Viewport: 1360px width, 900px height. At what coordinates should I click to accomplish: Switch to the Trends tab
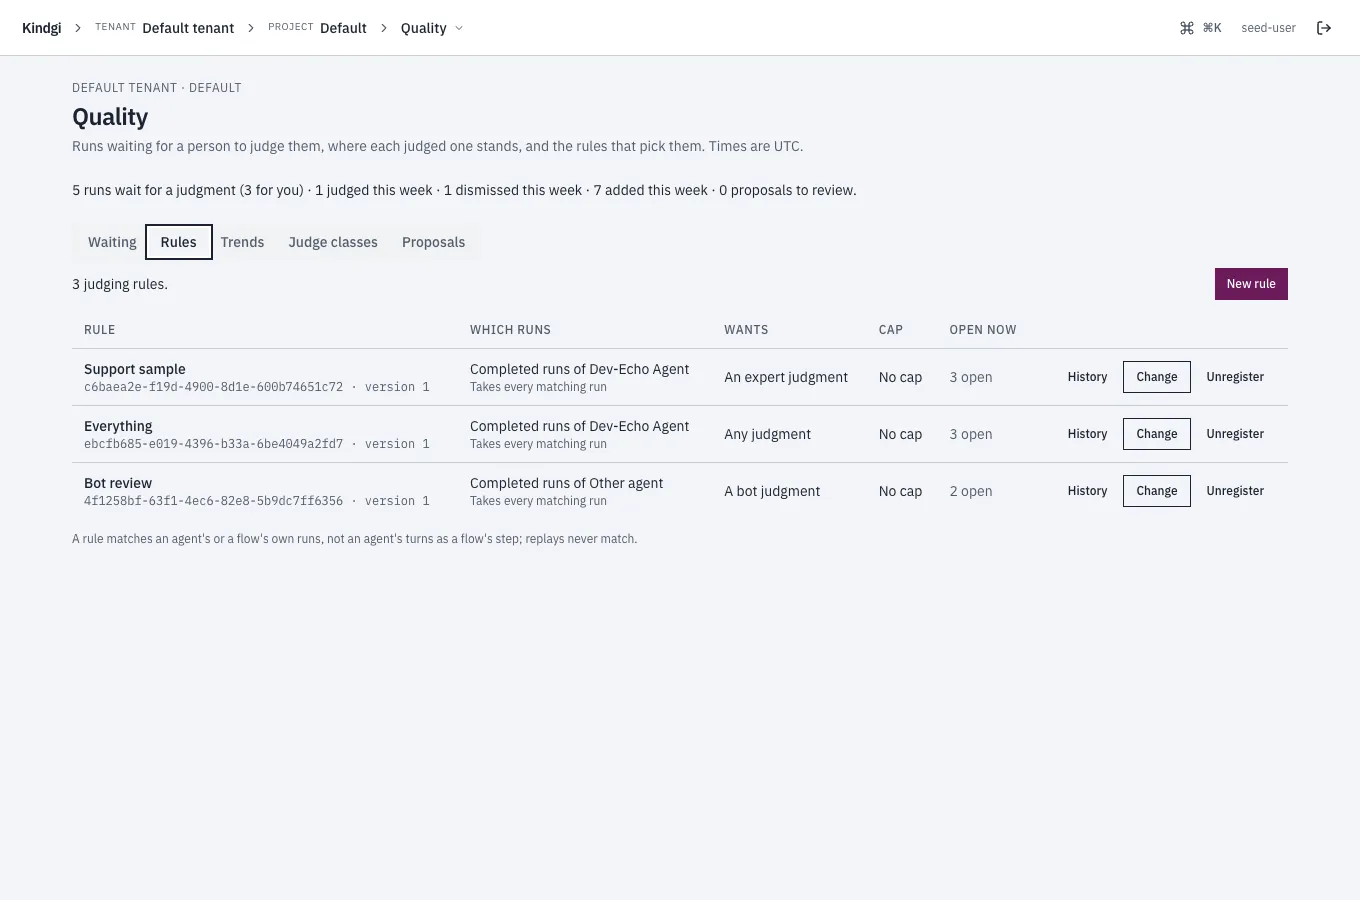tap(242, 242)
